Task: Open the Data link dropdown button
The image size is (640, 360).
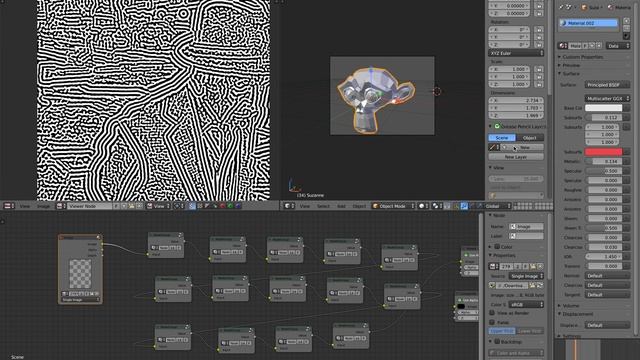Action: (x=618, y=46)
